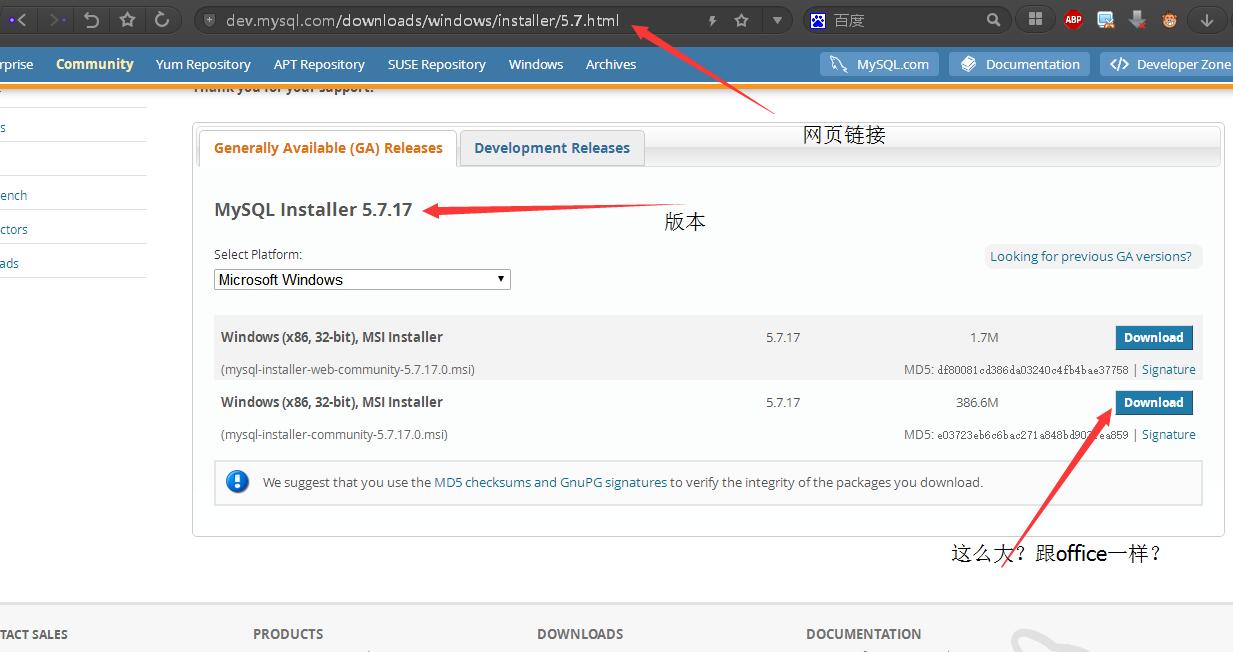Go back with the browser back arrow
Image resolution: width=1233 pixels, height=652 pixels.
click(20, 20)
